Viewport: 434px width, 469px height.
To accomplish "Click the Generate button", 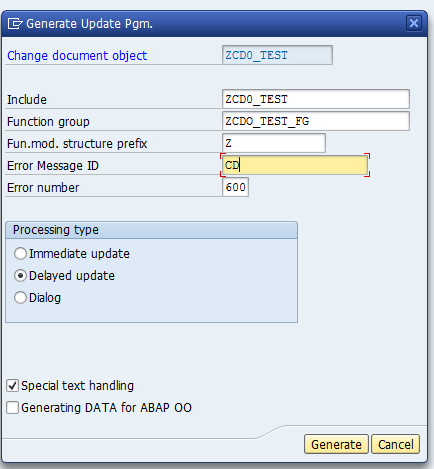I will tap(336, 444).
